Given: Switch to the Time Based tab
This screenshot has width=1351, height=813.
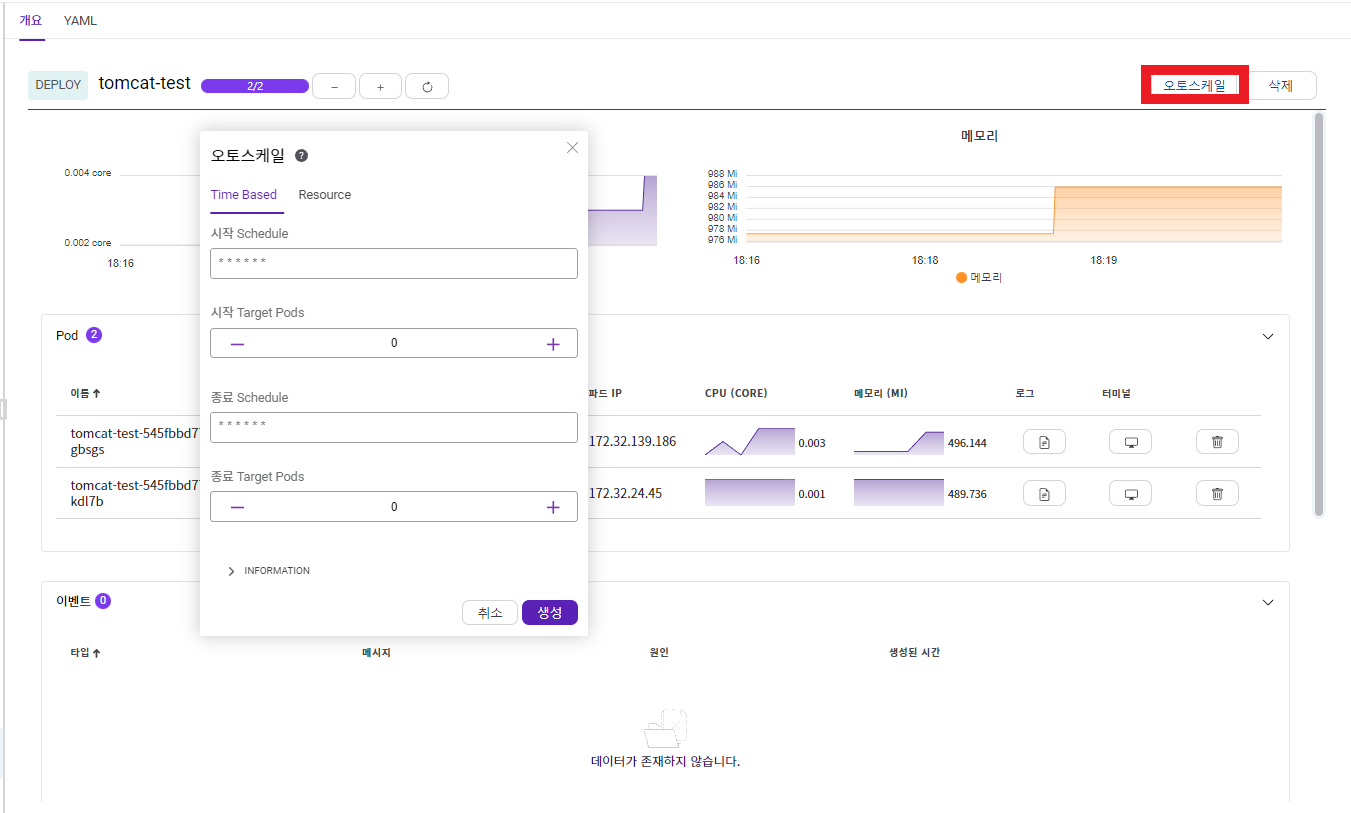Looking at the screenshot, I should 244,195.
